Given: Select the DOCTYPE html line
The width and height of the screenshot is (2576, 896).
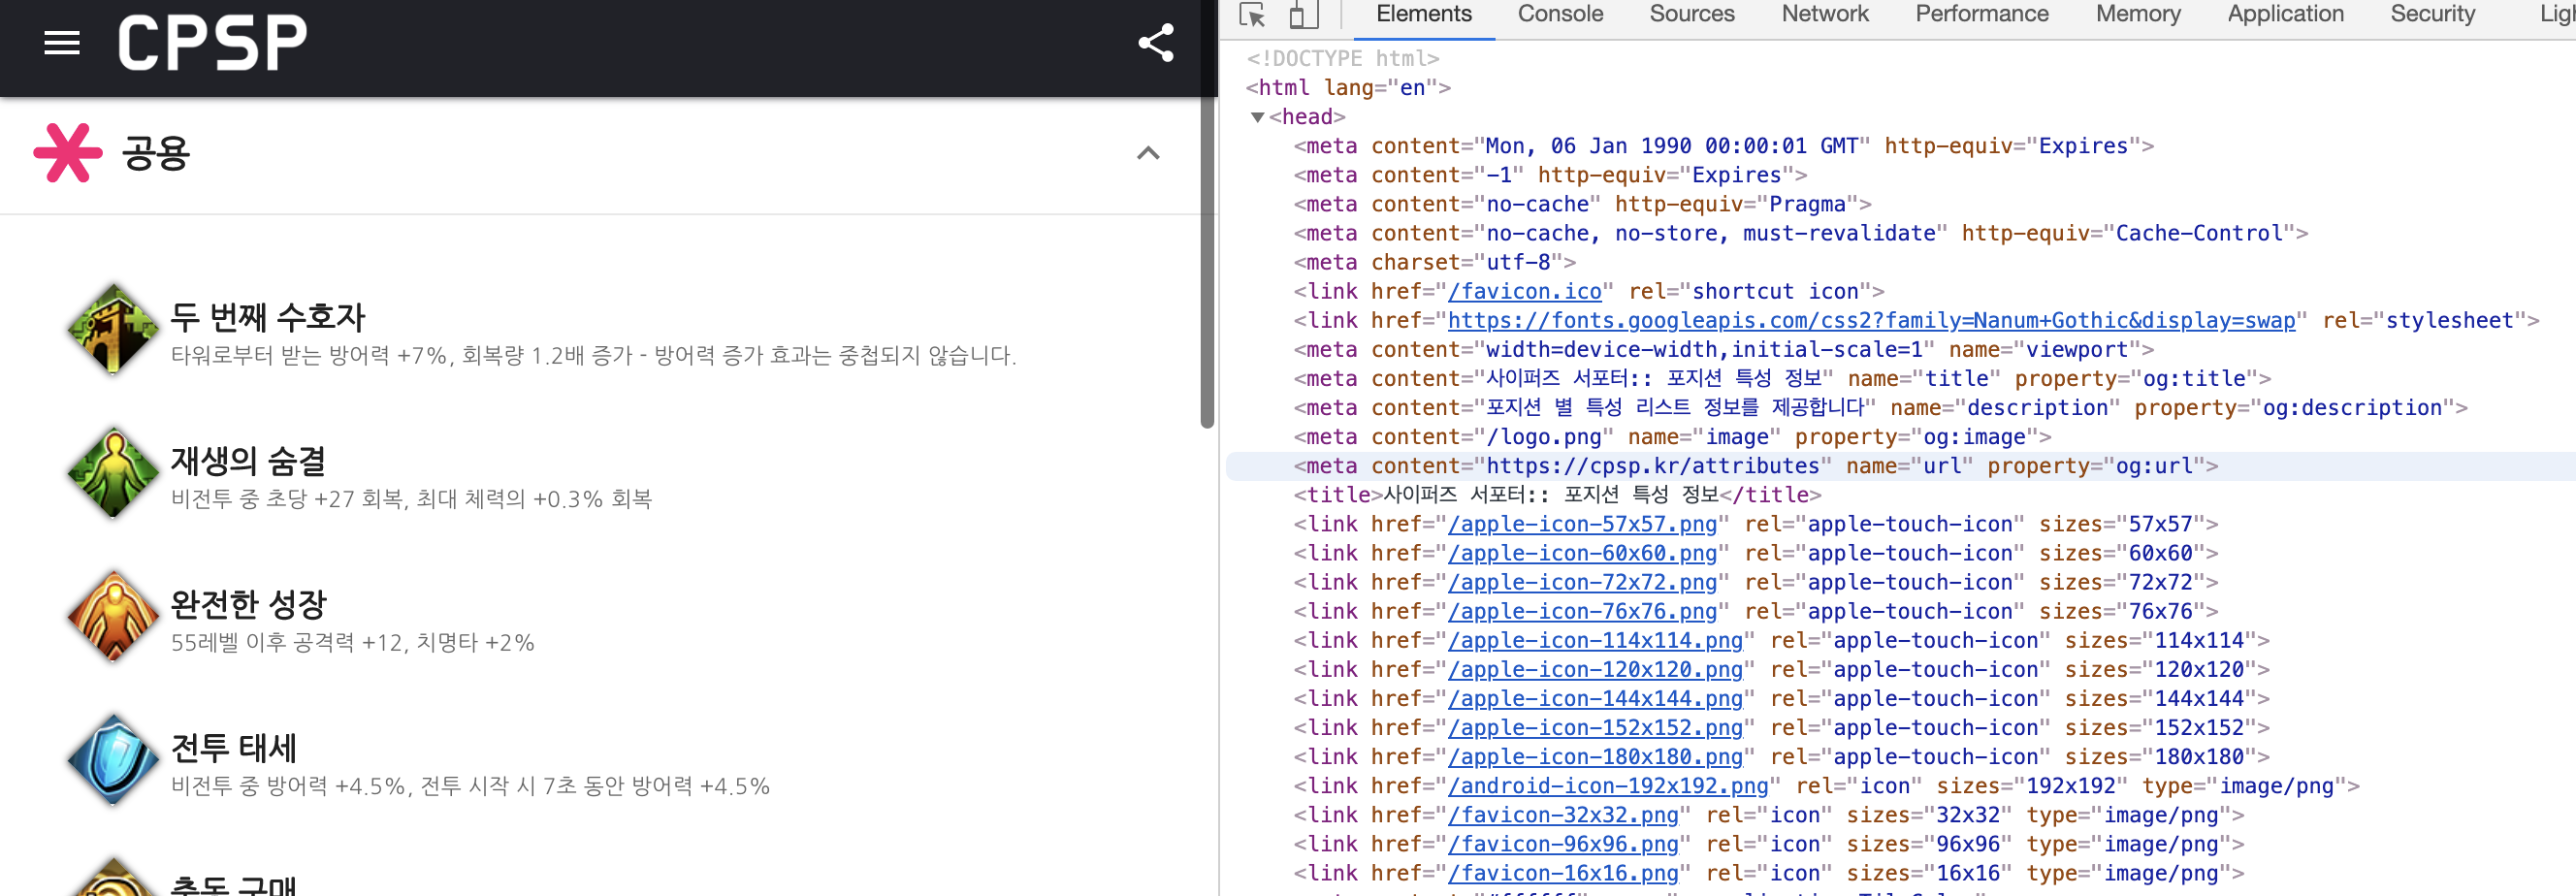Looking at the screenshot, I should [1342, 59].
